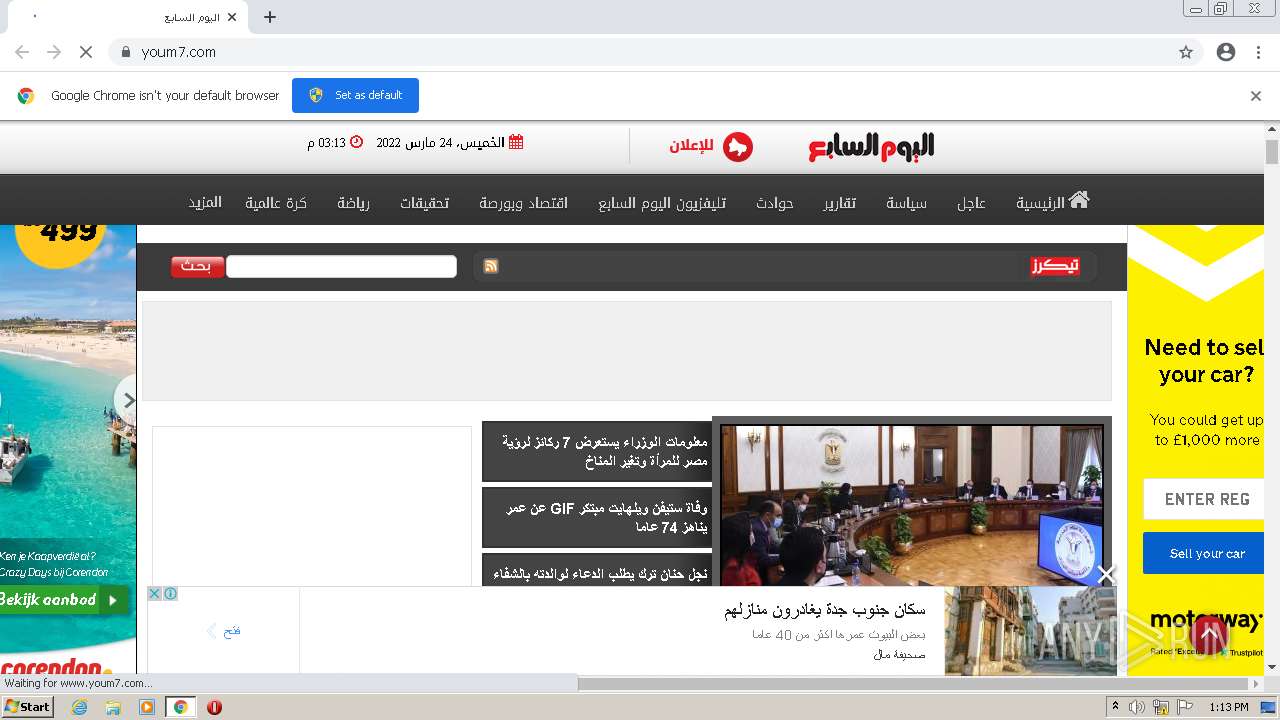
Task: Open سياسة politics section
Action: point(906,203)
